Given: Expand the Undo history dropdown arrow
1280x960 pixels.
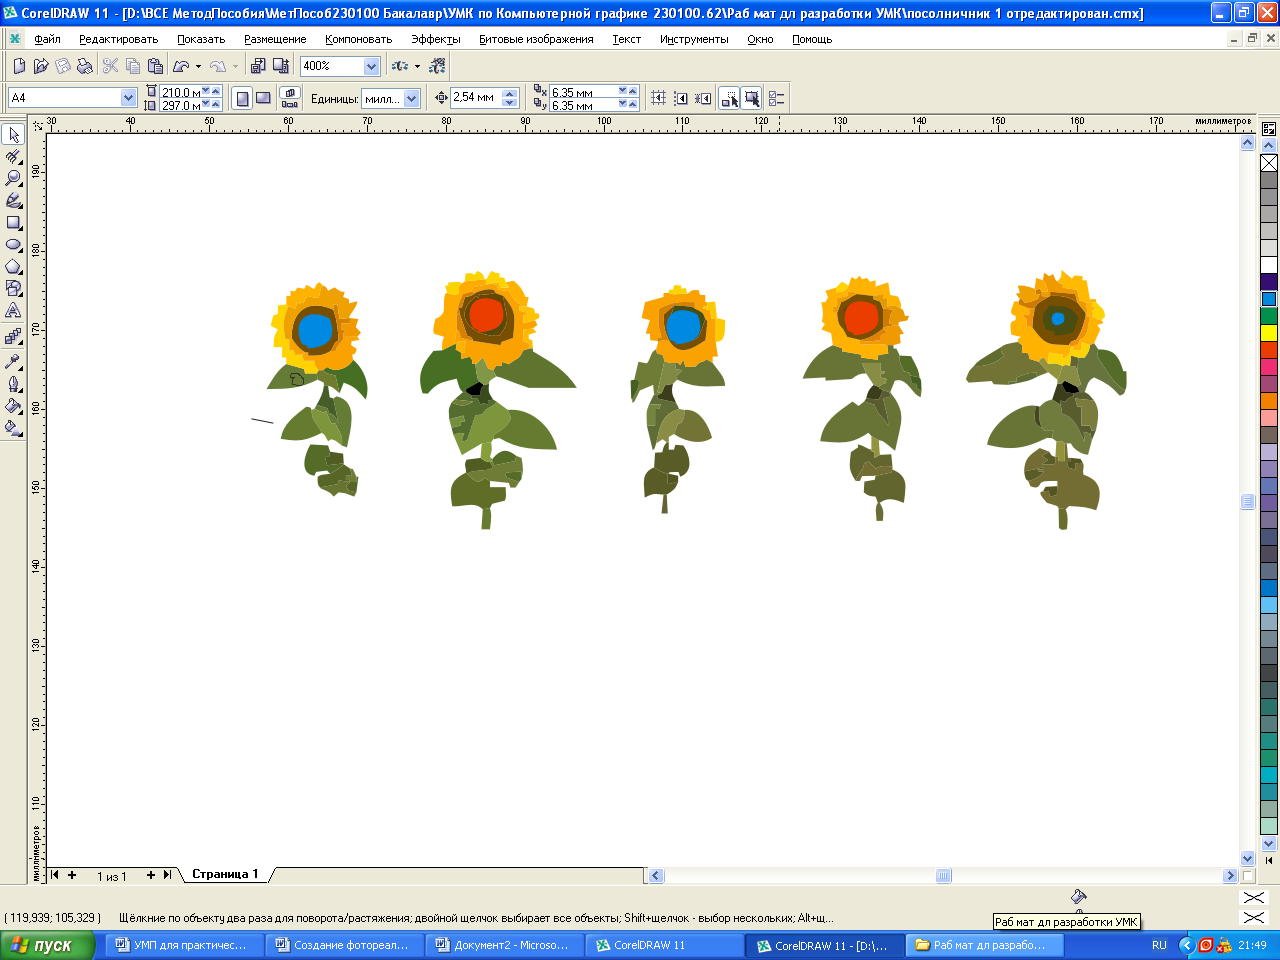Looking at the screenshot, I should (198, 66).
